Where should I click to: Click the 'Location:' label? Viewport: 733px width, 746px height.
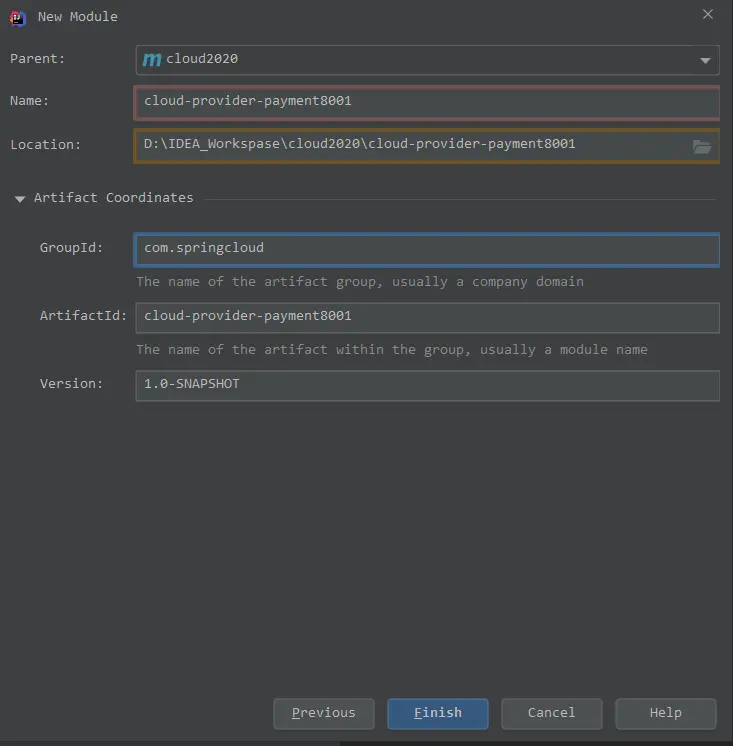tap(45, 145)
